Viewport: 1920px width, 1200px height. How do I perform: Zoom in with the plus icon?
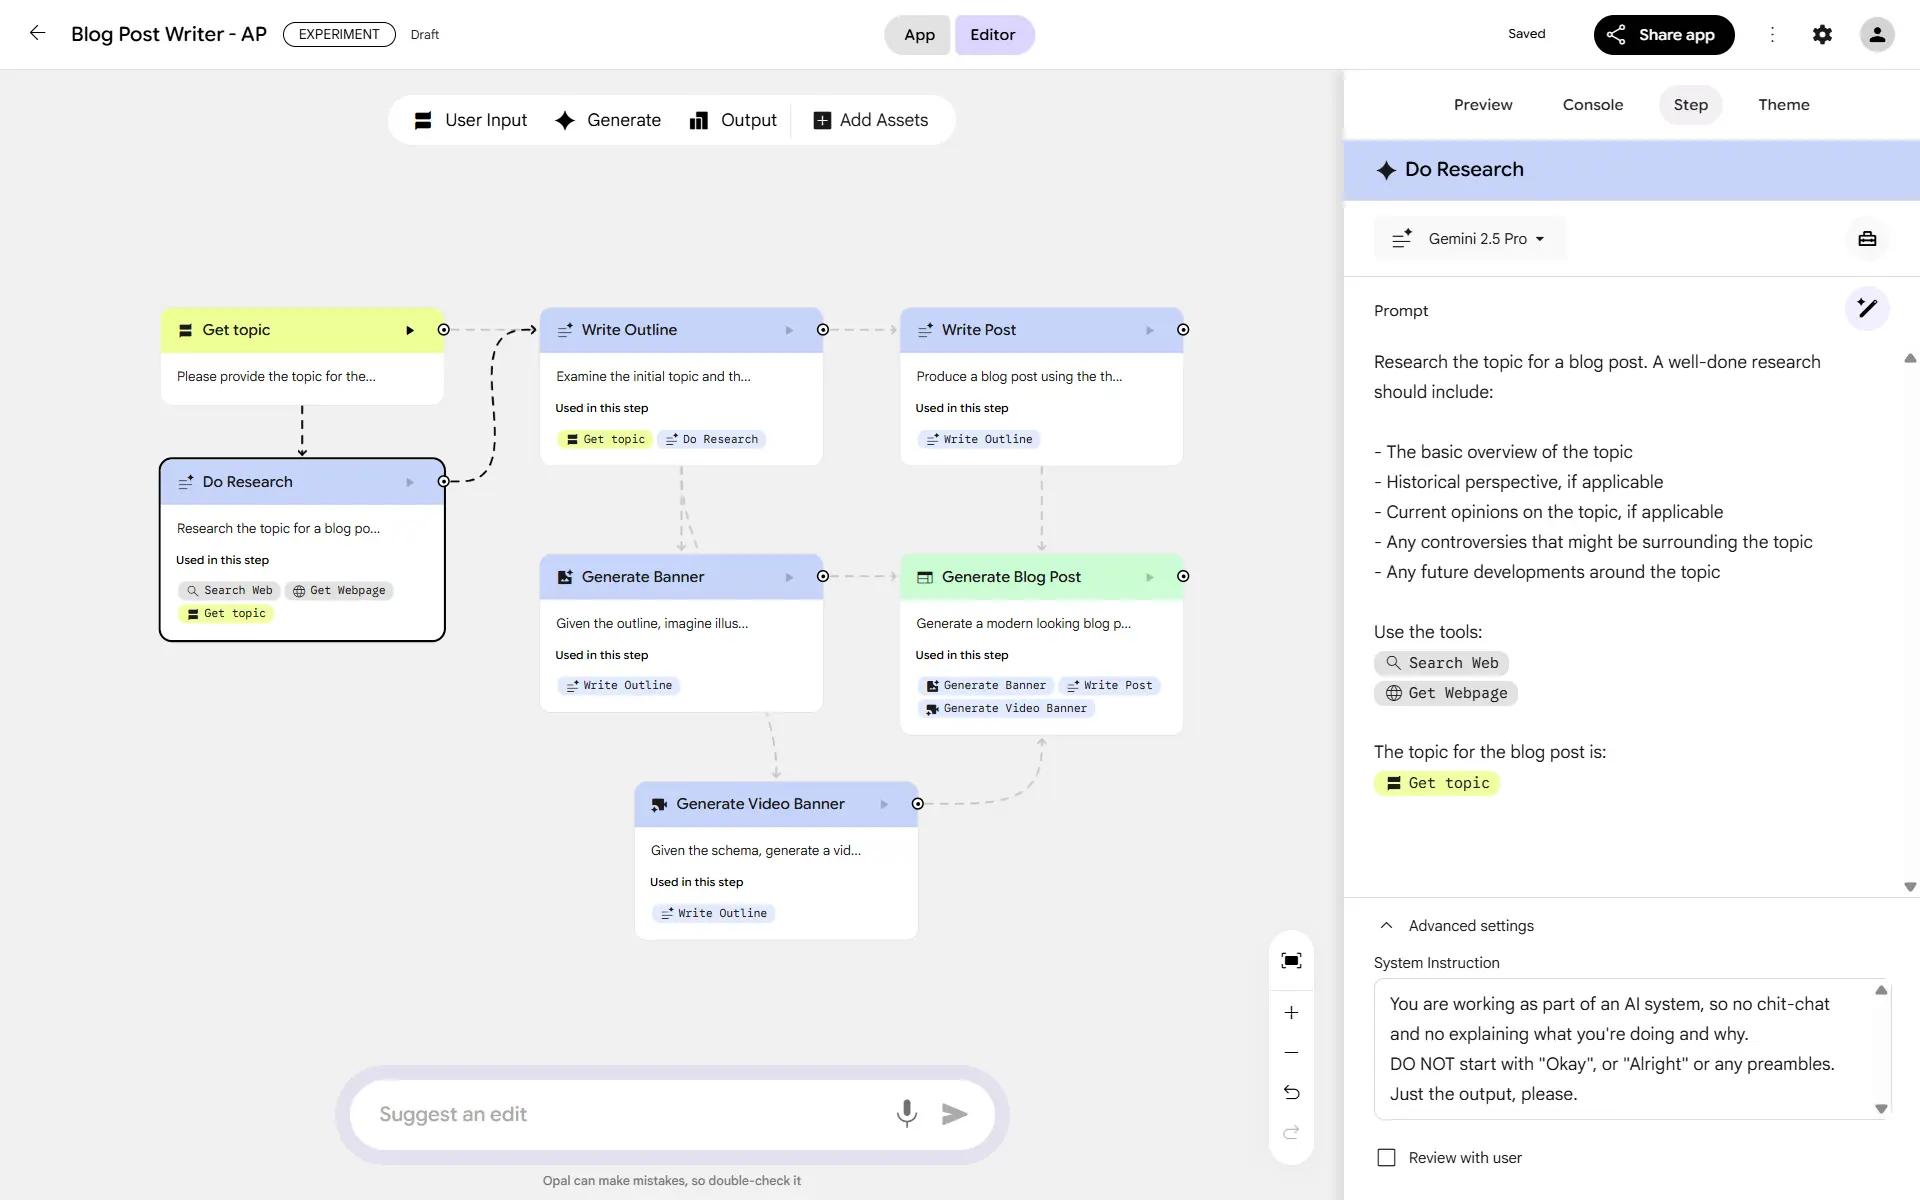(1291, 1013)
